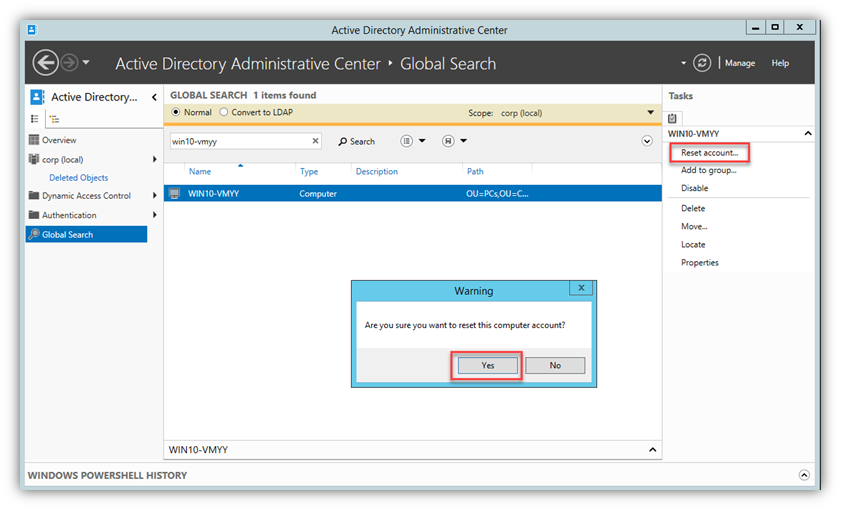
Task: Click the Move task
Action: pyautogui.click(x=694, y=226)
